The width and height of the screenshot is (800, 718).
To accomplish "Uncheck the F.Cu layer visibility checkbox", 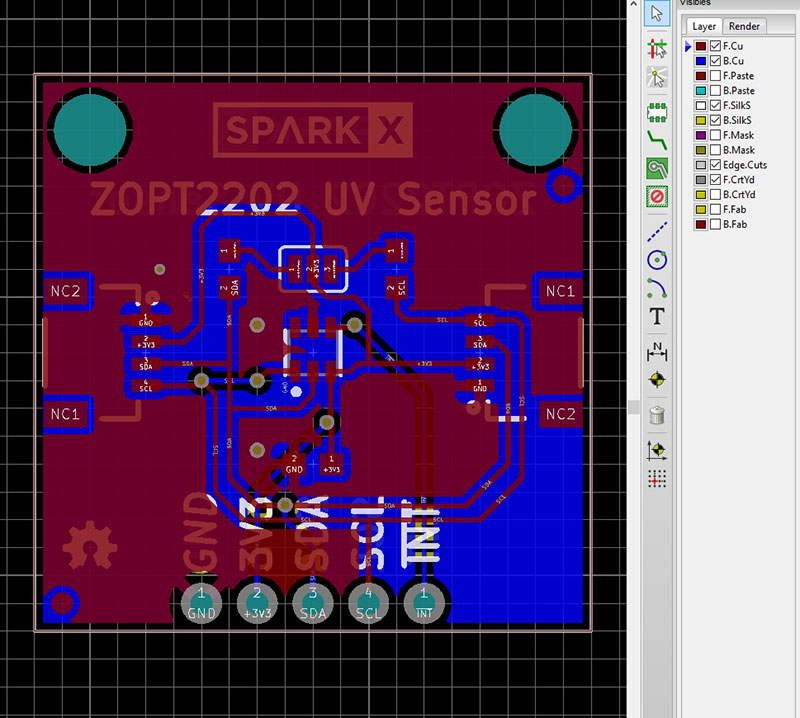I will coord(715,46).
